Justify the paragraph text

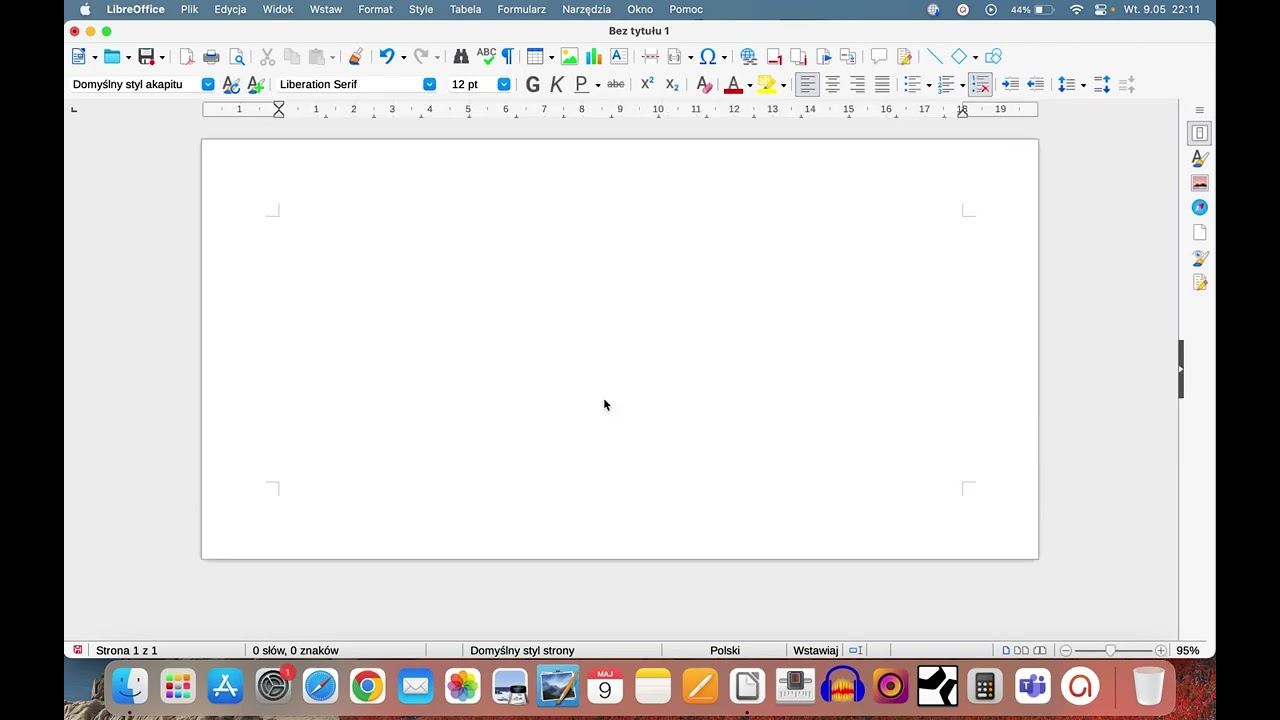click(882, 84)
